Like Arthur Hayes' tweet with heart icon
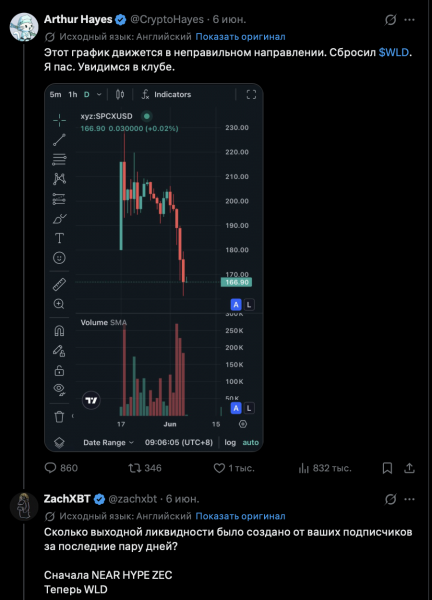This screenshot has width=432, height=600. 219,468
